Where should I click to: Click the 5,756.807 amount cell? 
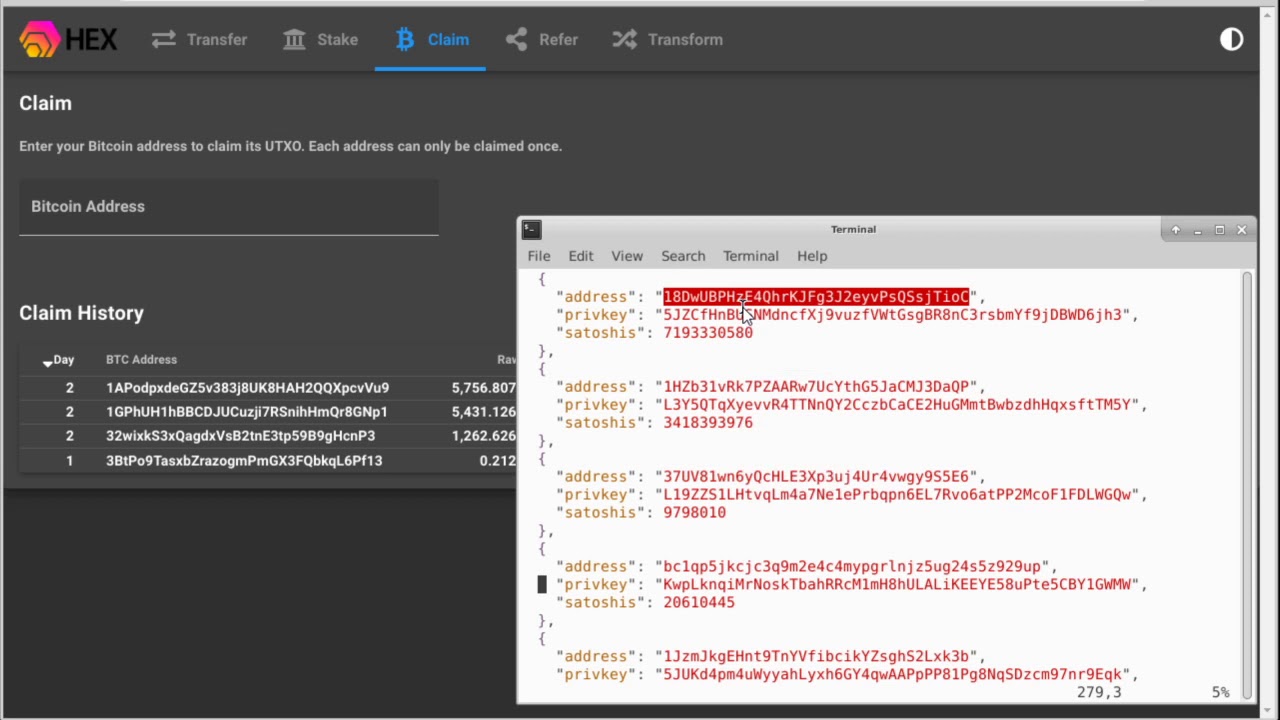tap(484, 388)
